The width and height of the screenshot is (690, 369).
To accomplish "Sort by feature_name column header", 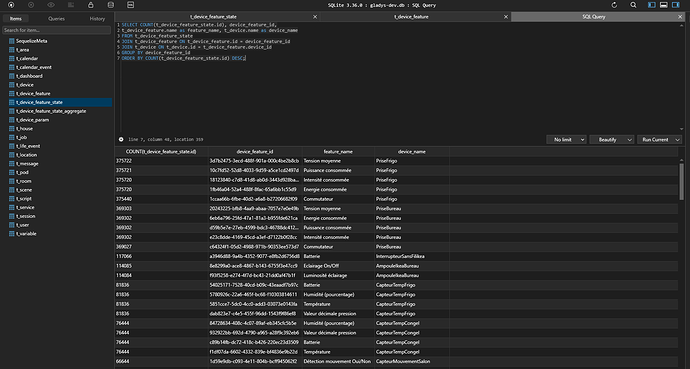I will (x=338, y=152).
